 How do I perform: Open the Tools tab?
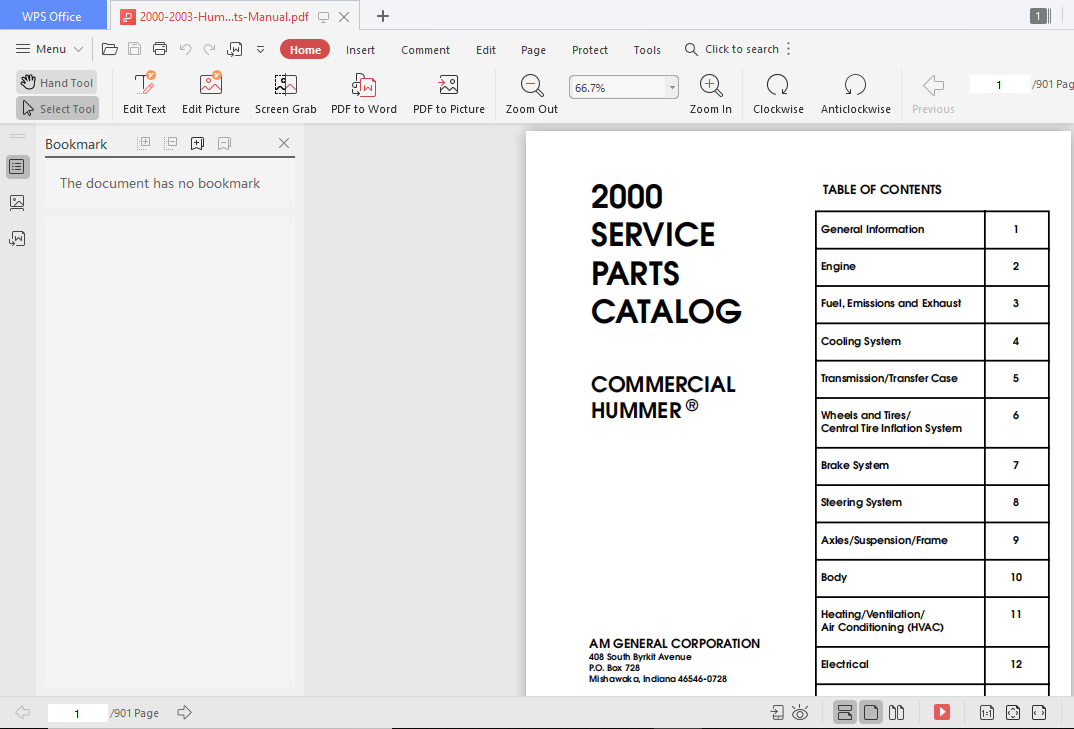pos(647,50)
